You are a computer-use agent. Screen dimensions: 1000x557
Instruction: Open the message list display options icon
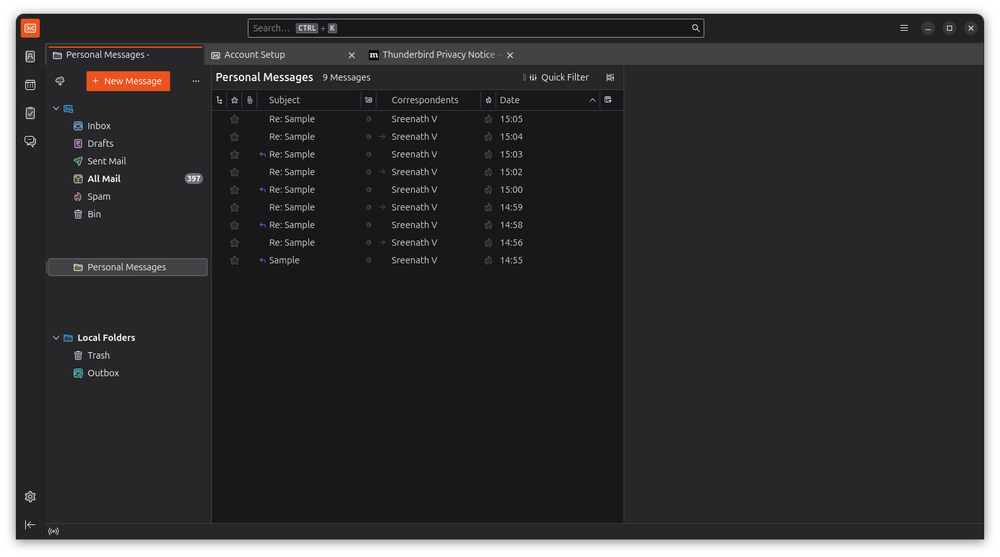click(610, 77)
